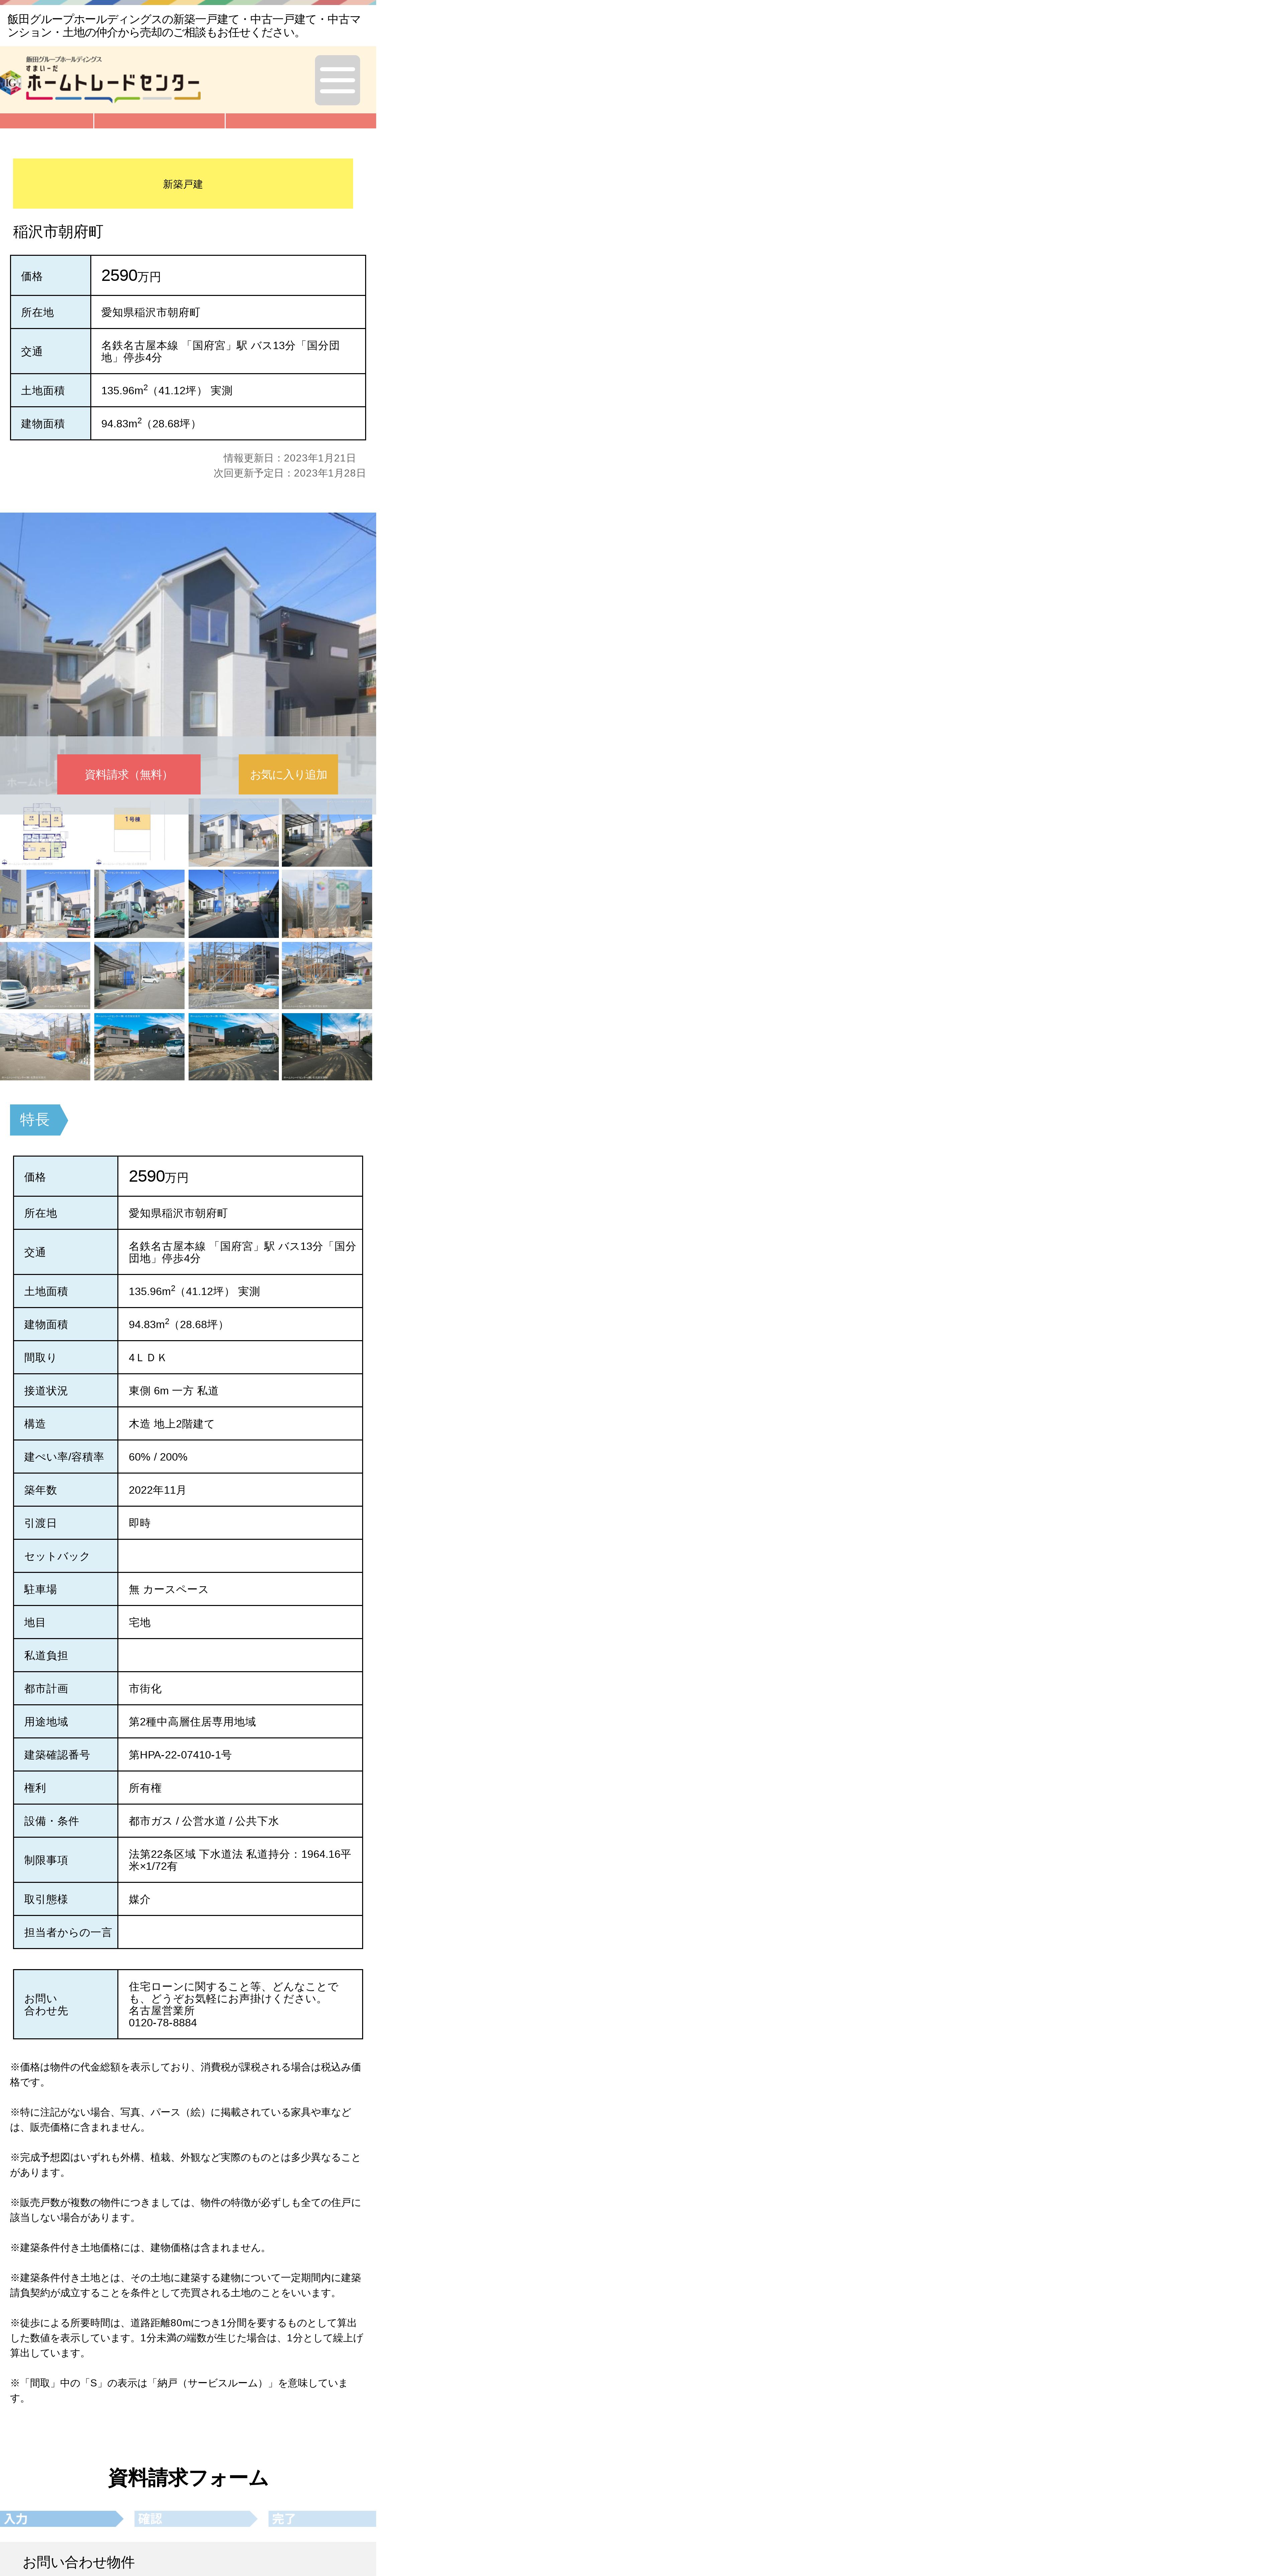Select the 60% / 200% value

pyautogui.click(x=158, y=1457)
